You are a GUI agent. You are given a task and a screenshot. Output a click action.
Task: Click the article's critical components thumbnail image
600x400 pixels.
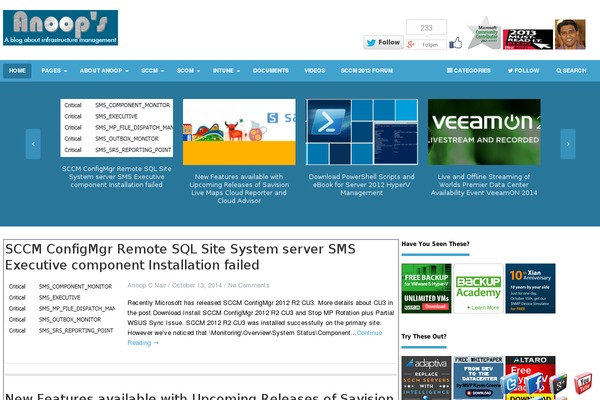click(61, 309)
